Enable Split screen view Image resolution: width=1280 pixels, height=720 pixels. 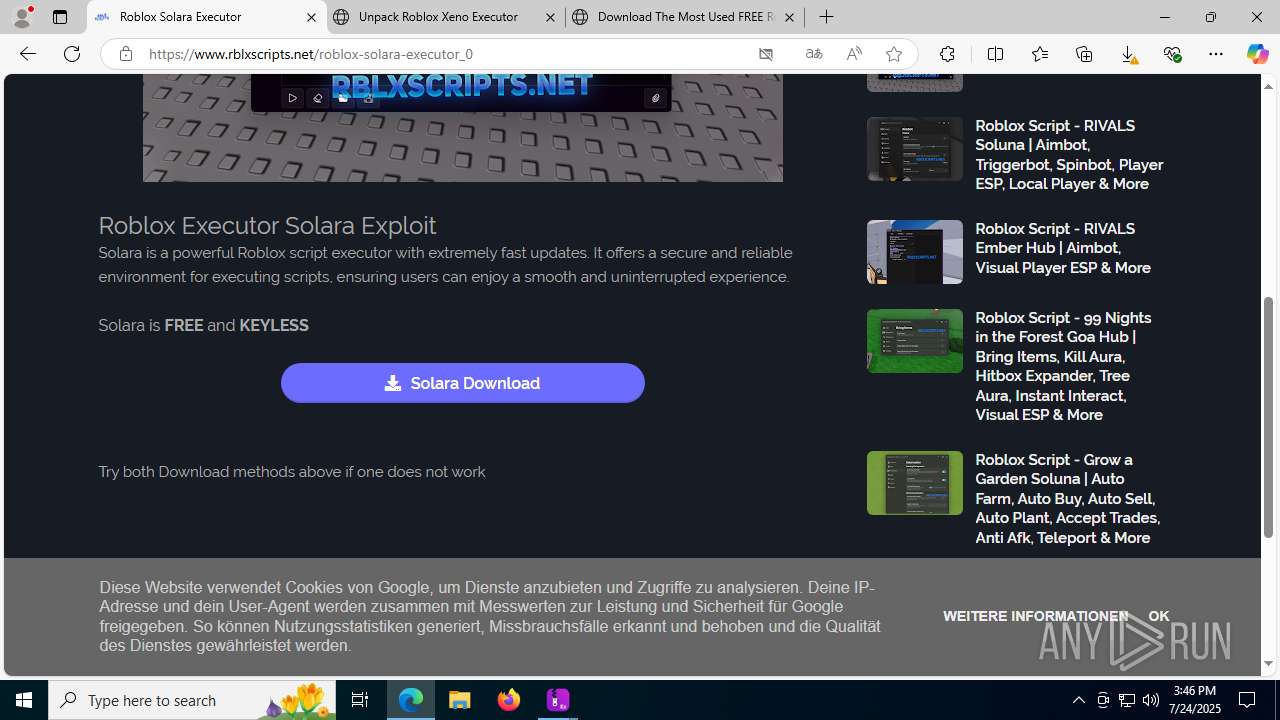tap(995, 54)
